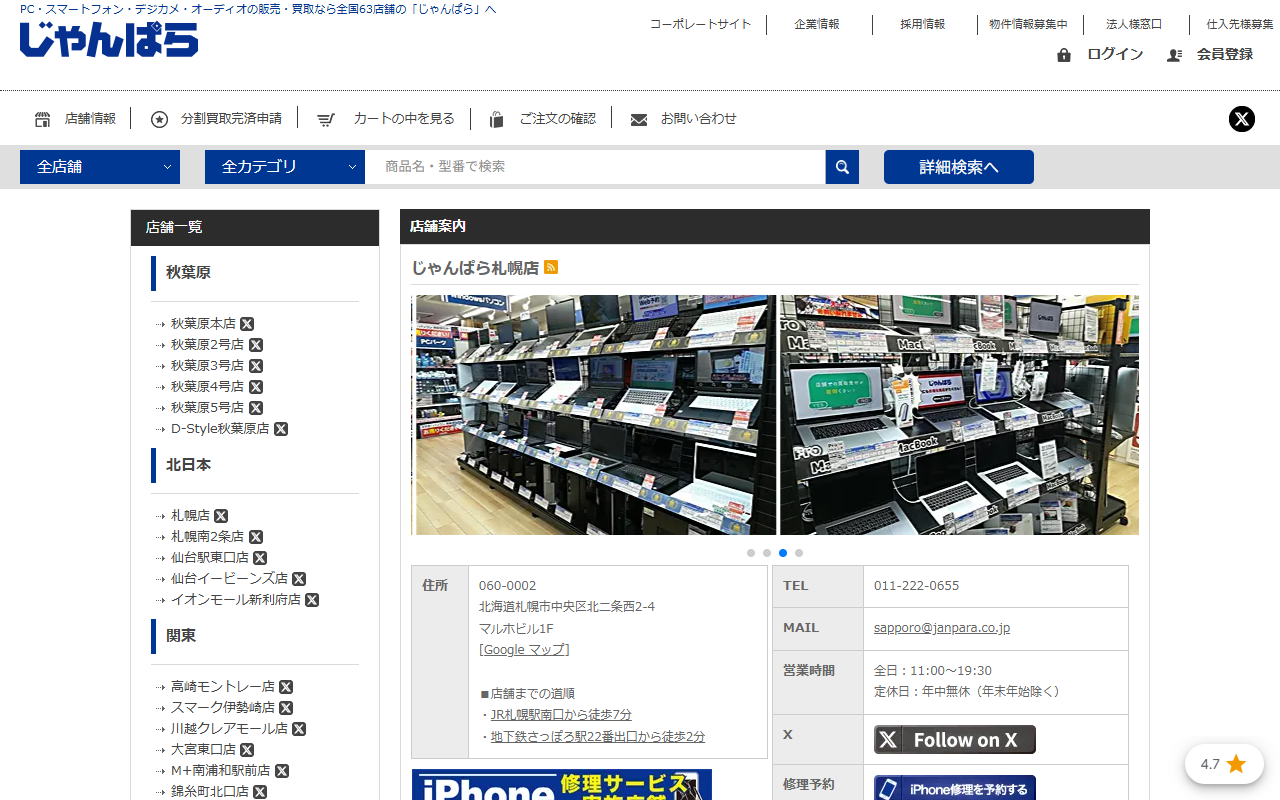This screenshot has height=800, width=1280.
Task: Select 錦糸町北口店 in the store list
Action: [x=210, y=791]
